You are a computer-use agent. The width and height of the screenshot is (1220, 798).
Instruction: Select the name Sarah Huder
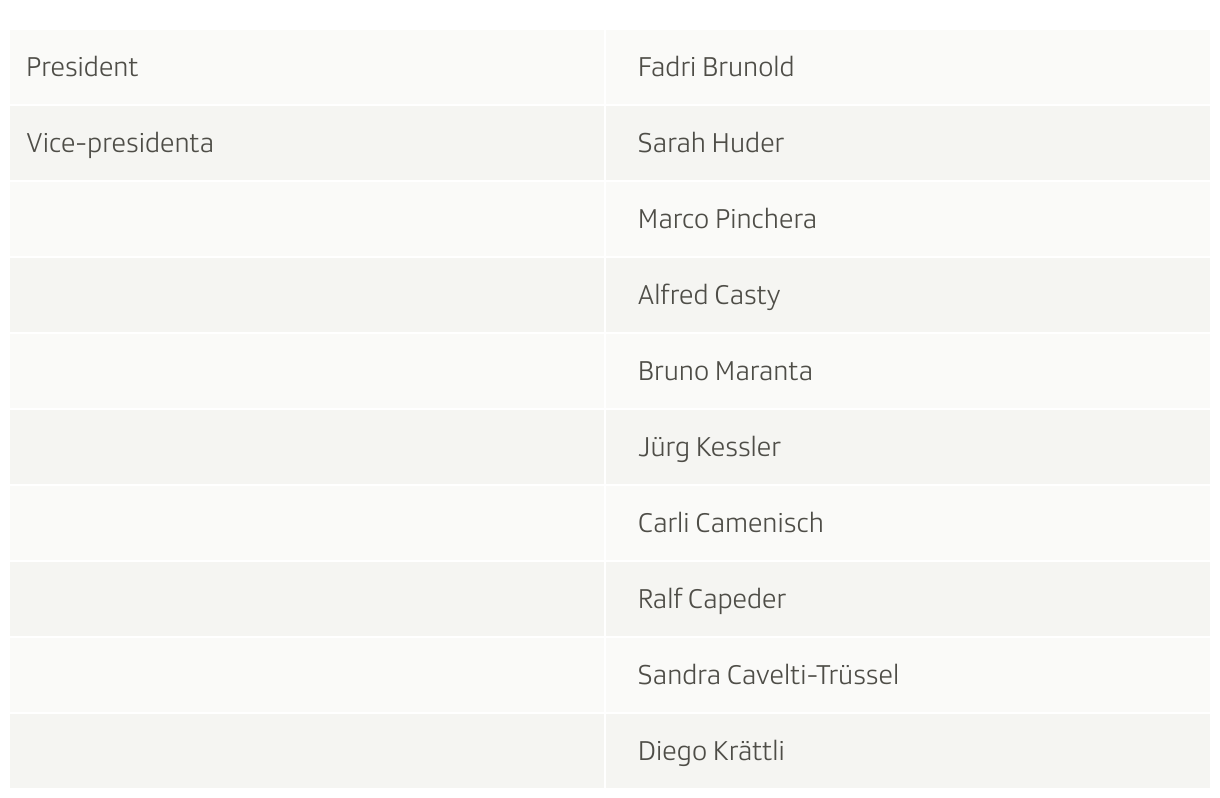point(711,143)
